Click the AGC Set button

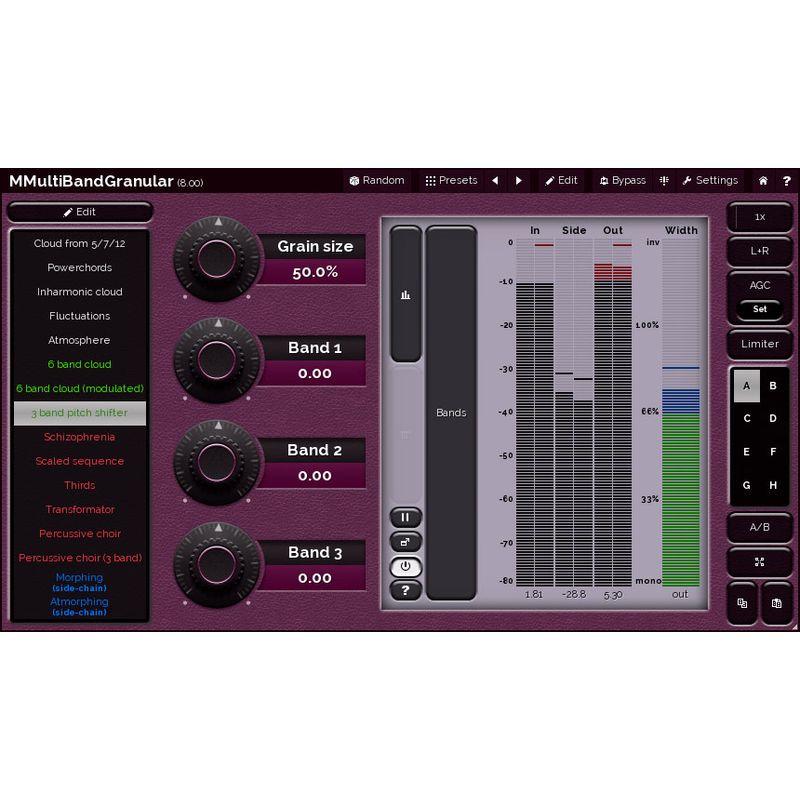coord(760,309)
